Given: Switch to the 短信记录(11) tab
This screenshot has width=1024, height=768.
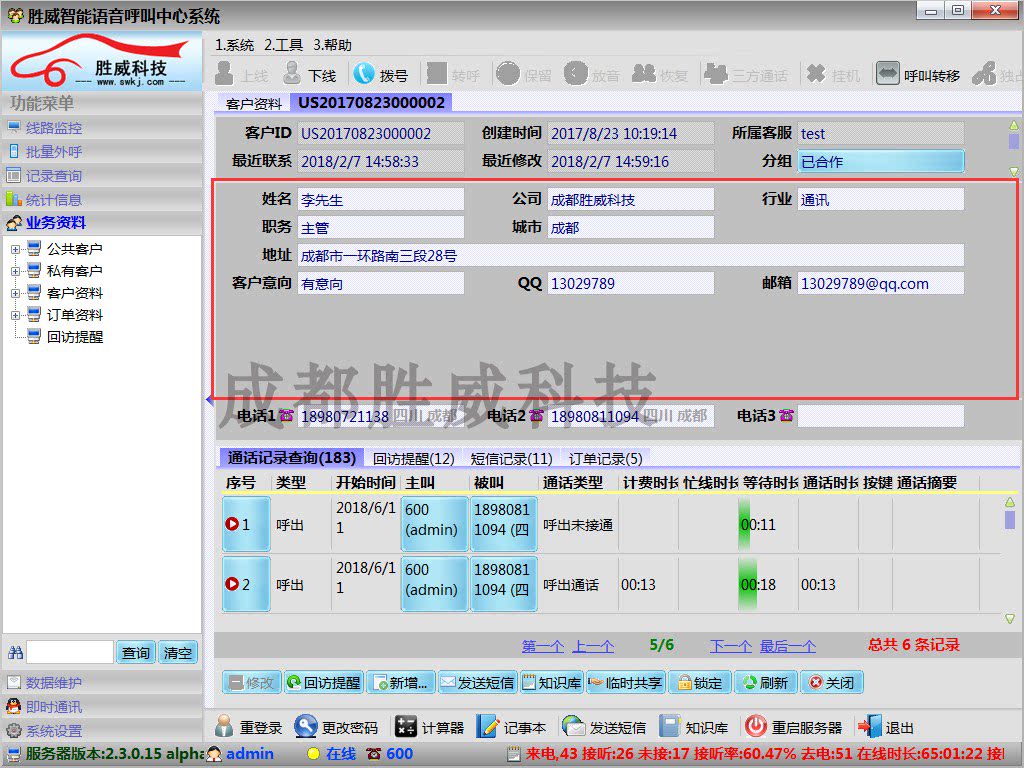Looking at the screenshot, I should (511, 459).
